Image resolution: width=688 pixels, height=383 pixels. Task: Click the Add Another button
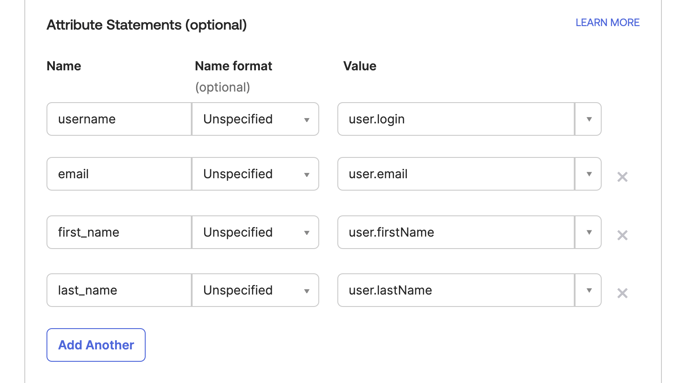point(96,345)
